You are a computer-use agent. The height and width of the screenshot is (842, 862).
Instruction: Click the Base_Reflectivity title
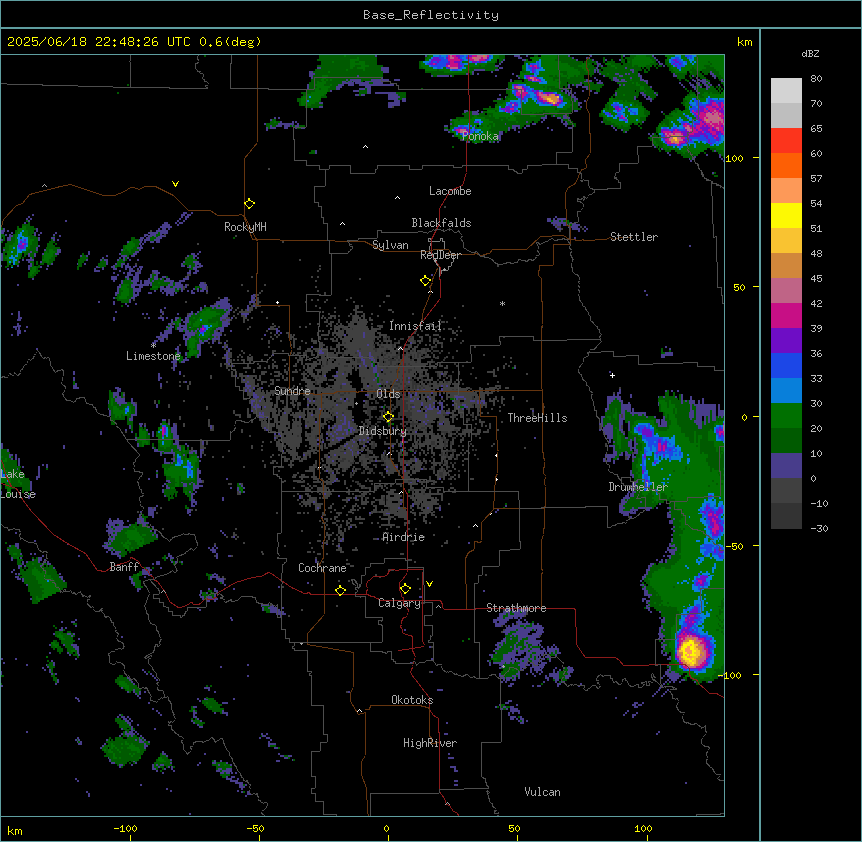point(431,15)
